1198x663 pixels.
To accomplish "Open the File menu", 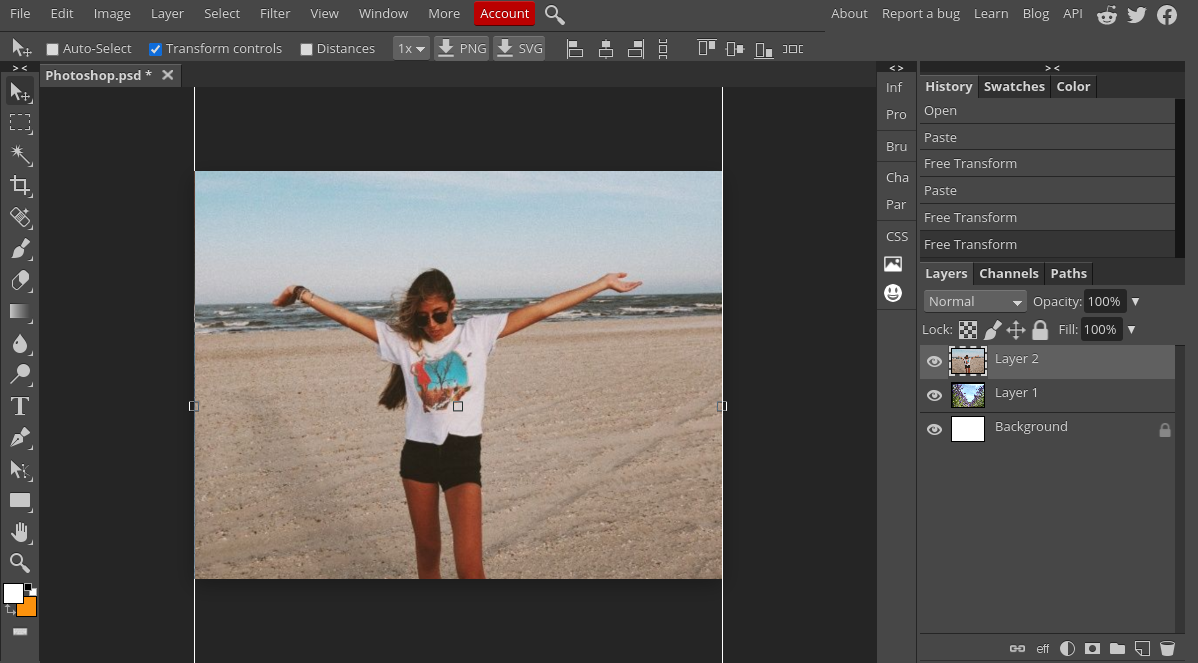I will coord(20,14).
